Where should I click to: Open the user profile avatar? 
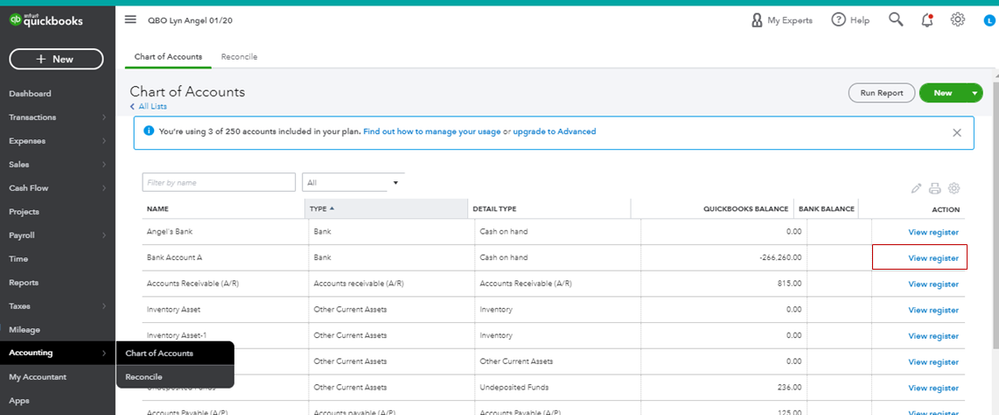(989, 21)
